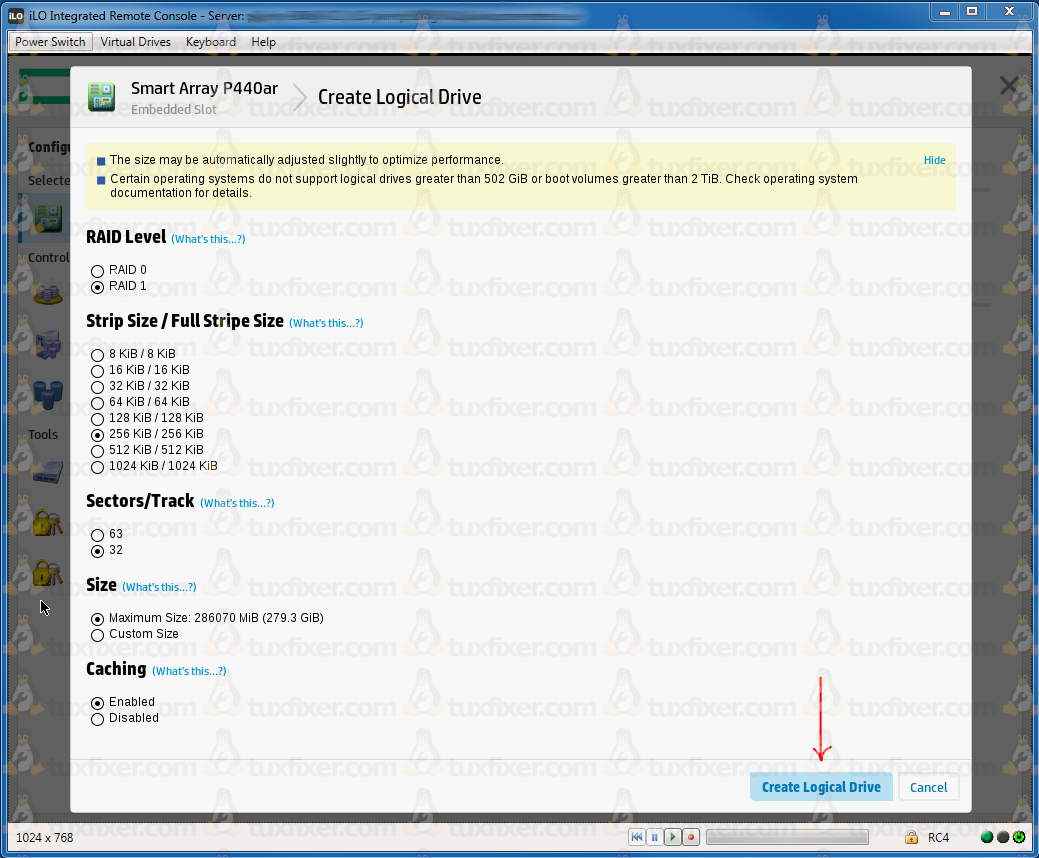The image size is (1039, 858).
Task: Open the Power Switch menu
Action: [x=50, y=42]
